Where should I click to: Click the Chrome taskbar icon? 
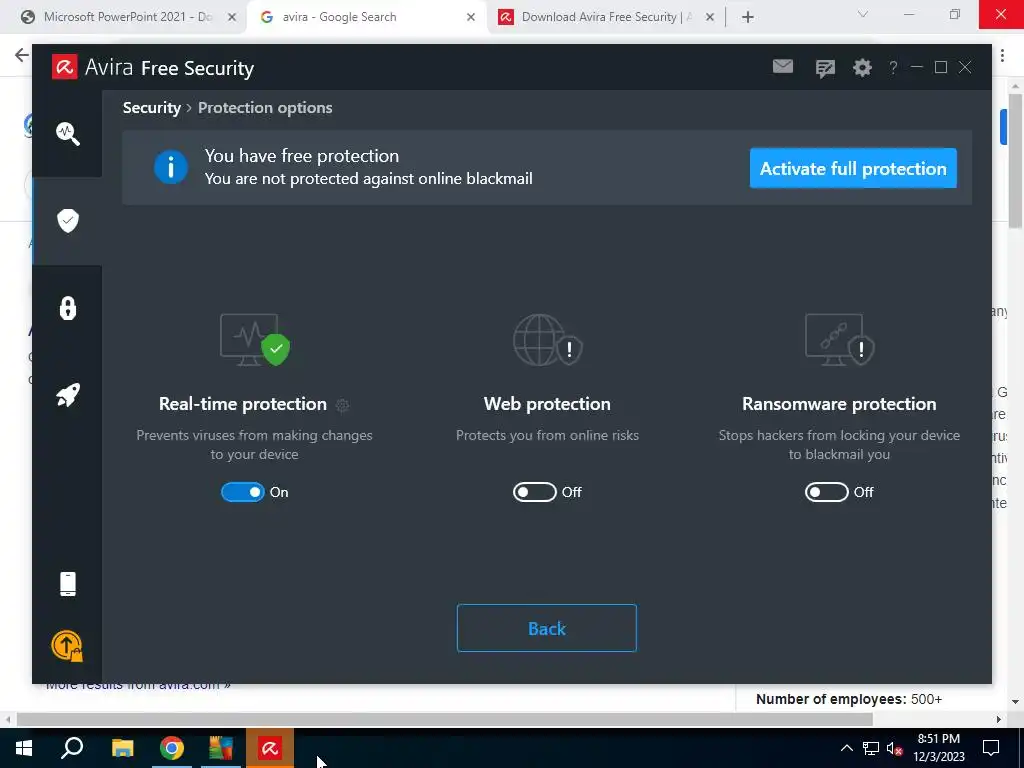[x=171, y=748]
